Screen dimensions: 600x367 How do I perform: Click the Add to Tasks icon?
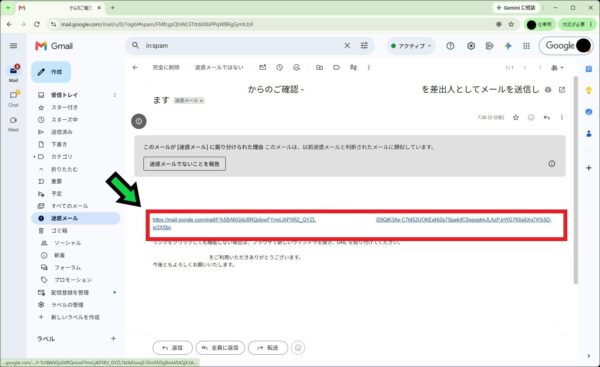point(297,67)
